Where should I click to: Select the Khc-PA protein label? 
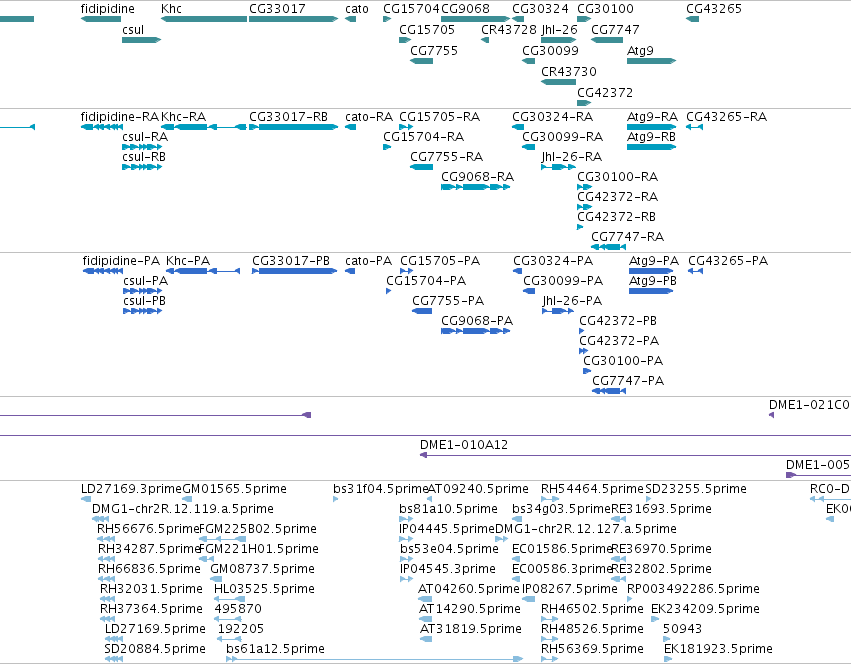pyautogui.click(x=188, y=261)
